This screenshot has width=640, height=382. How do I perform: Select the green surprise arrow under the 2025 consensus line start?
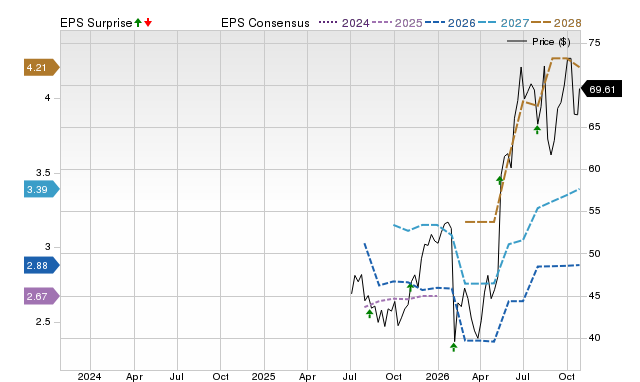pyautogui.click(x=369, y=313)
